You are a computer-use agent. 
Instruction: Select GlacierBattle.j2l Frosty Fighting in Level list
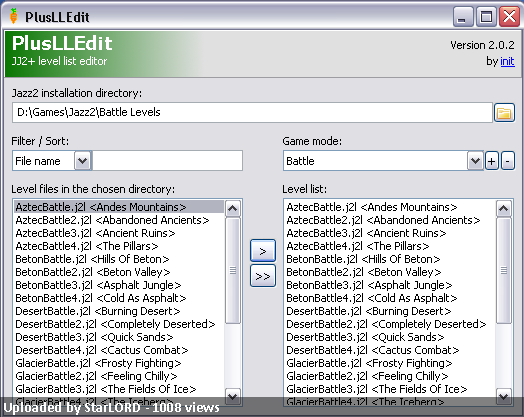pyautogui.click(x=369, y=363)
